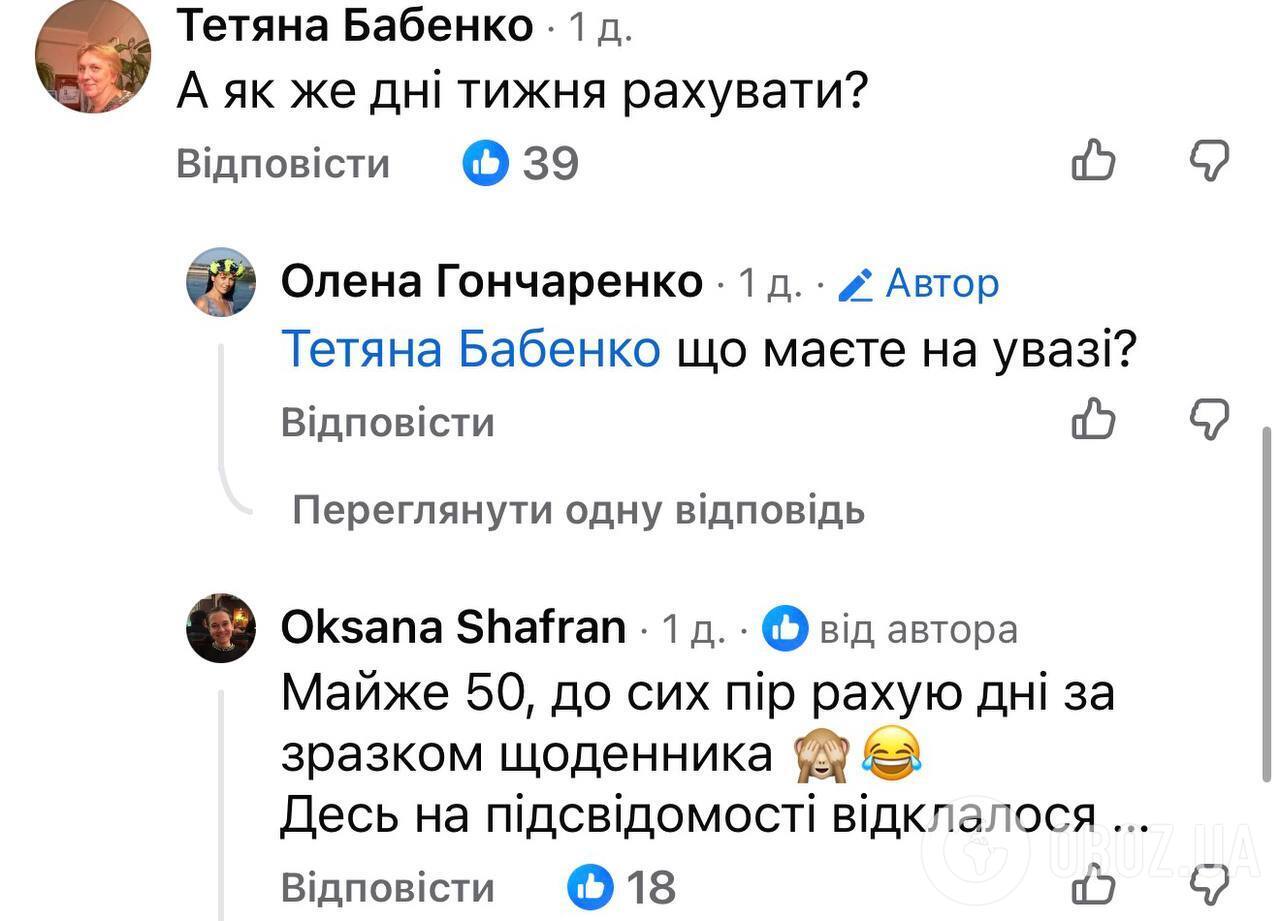Screen dimensions: 1280x921
Task: Open reactions list for the 39 likes
Action: click(x=550, y=161)
